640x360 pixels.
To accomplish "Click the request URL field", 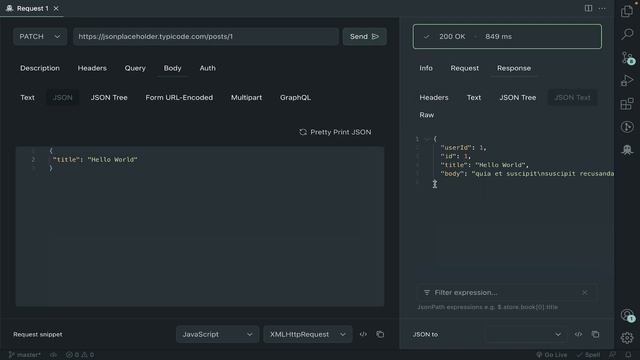I will 206,36.
